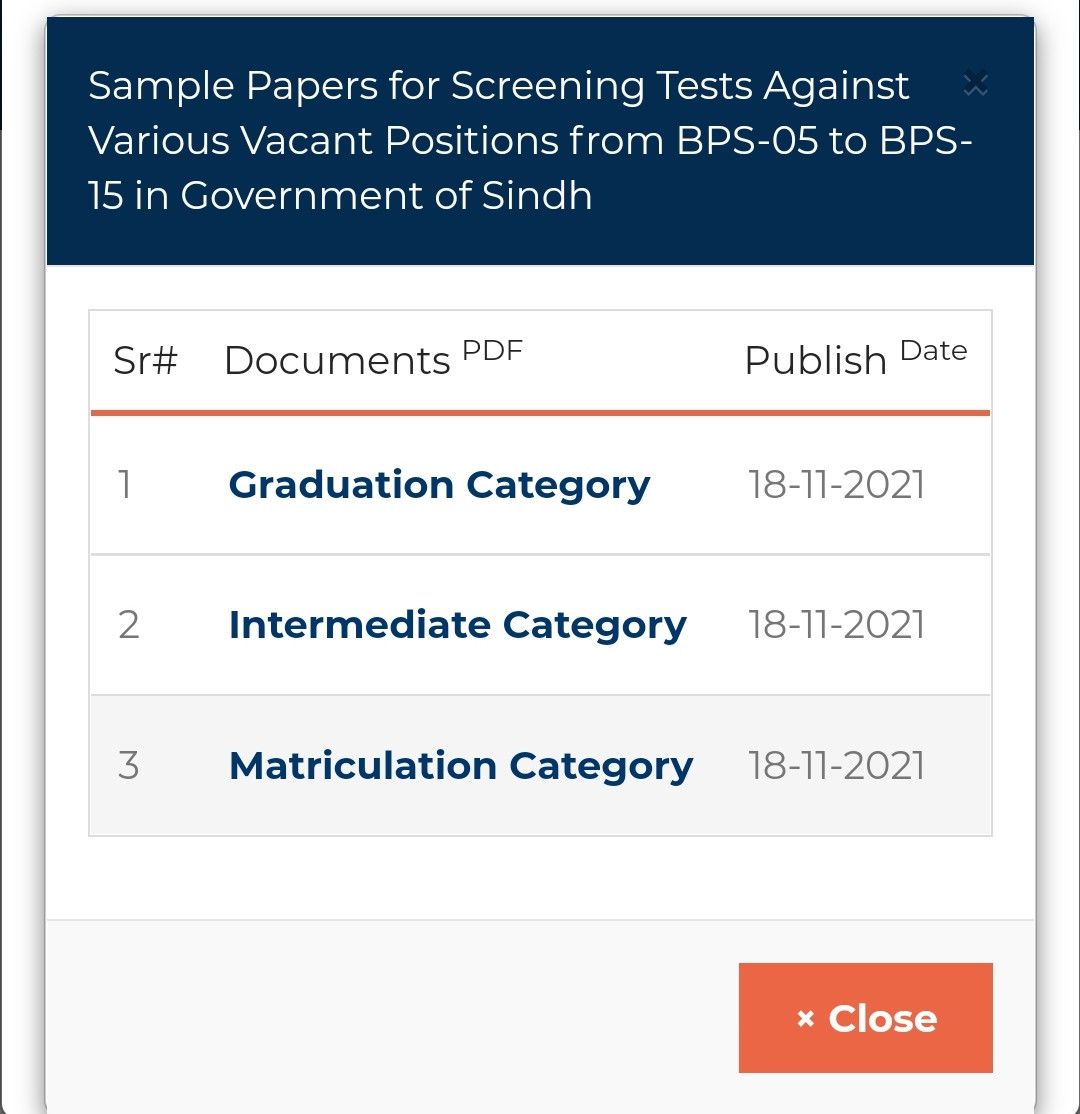
Task: Click the Sr# column header
Action: [145, 360]
